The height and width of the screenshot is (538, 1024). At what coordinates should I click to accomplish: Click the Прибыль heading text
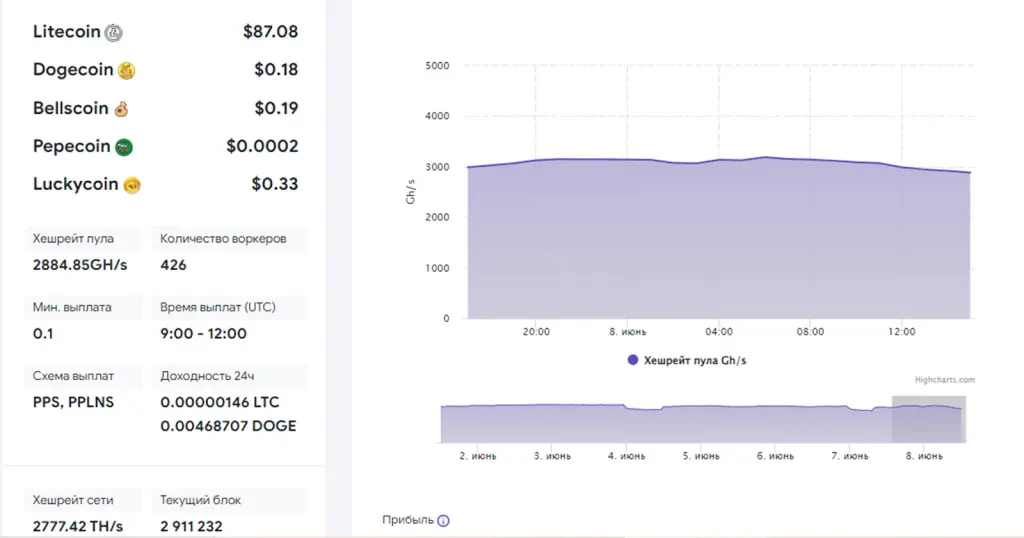(x=408, y=520)
